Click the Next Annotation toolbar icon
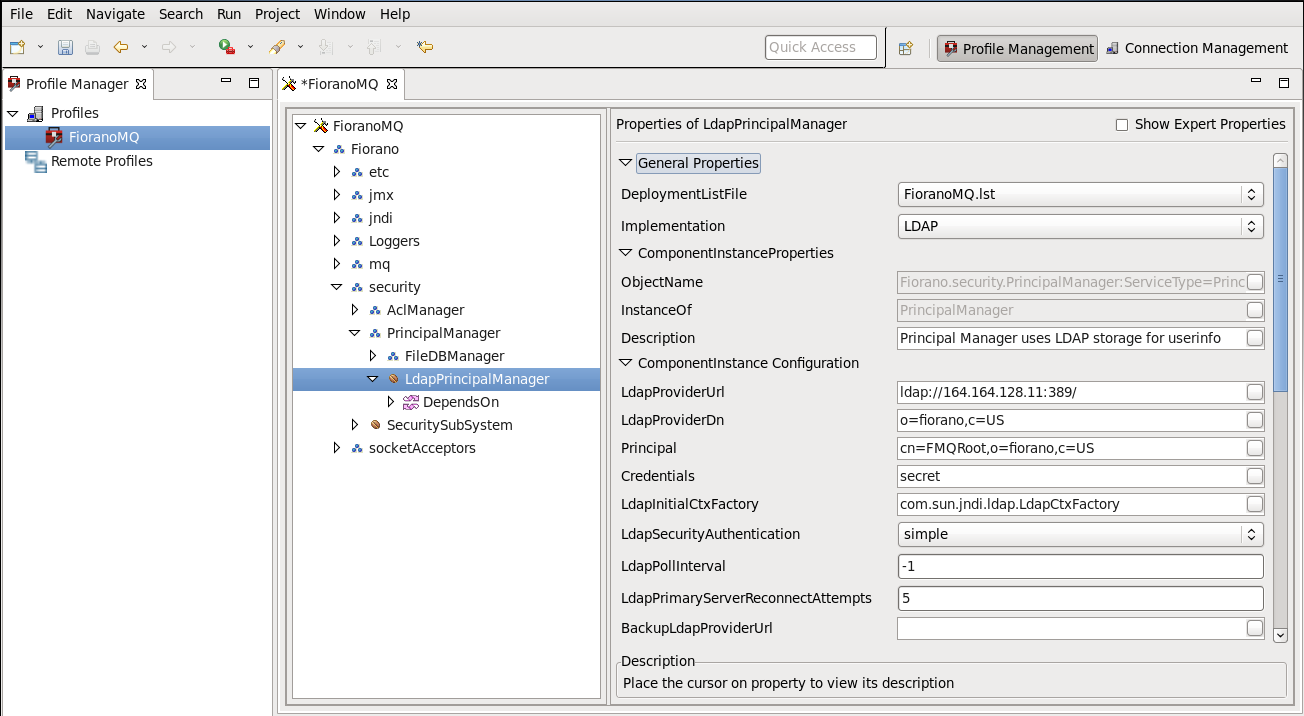The height and width of the screenshot is (716, 1304). click(x=324, y=47)
